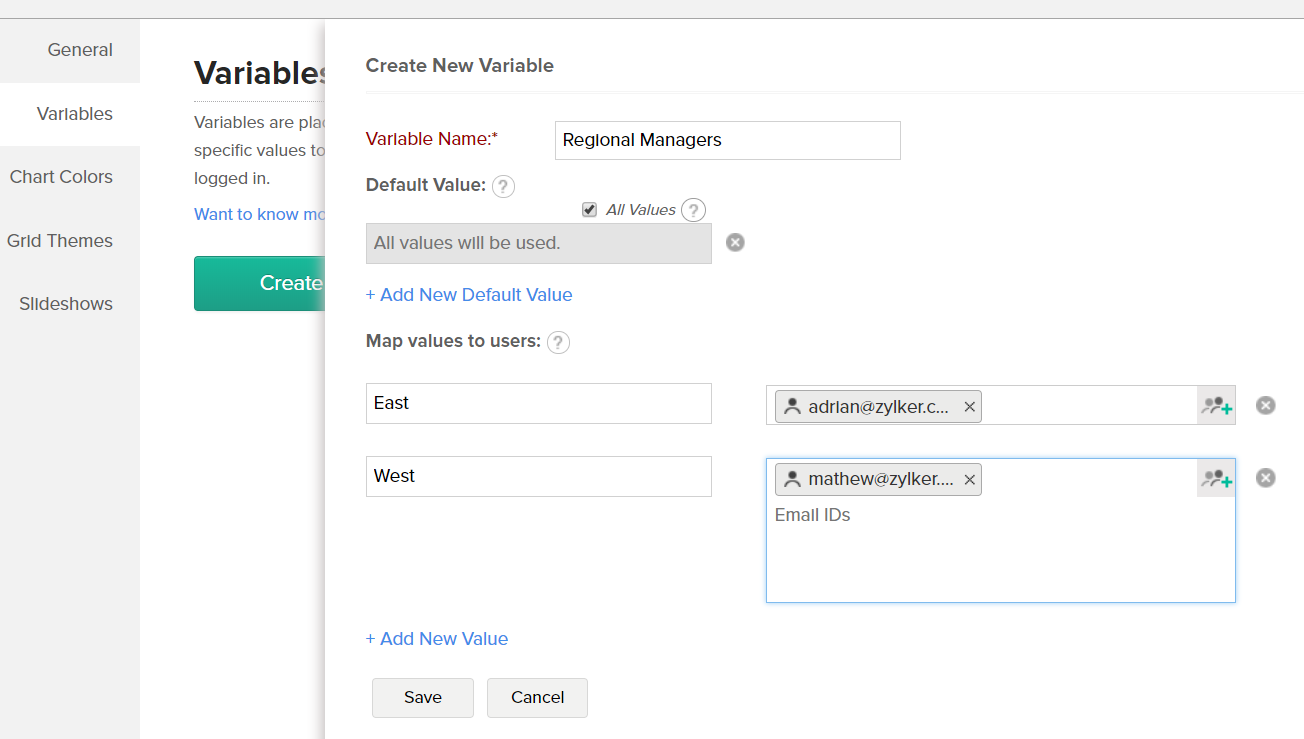This screenshot has height=739, width=1304.
Task: Cancel creating the new variable
Action: 537,698
